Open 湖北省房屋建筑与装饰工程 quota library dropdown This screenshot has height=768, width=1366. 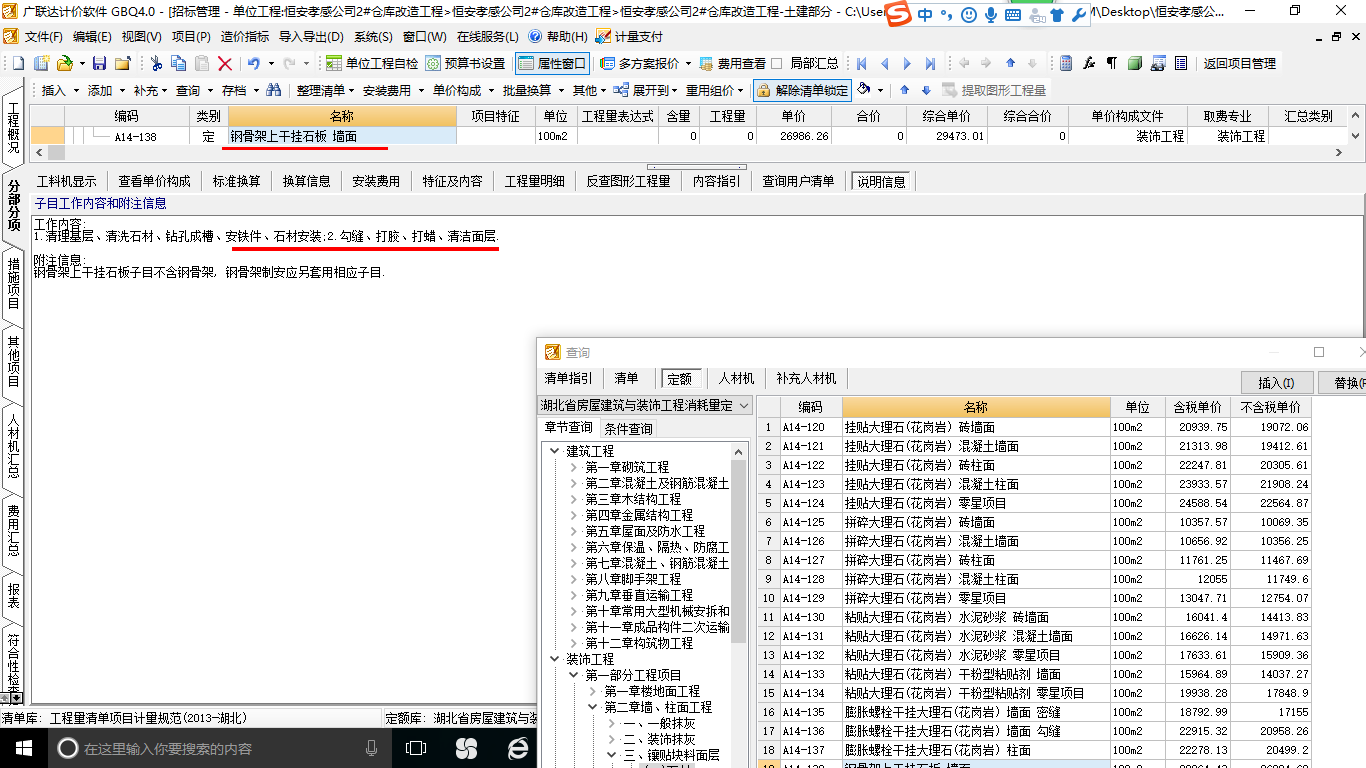[645, 405]
